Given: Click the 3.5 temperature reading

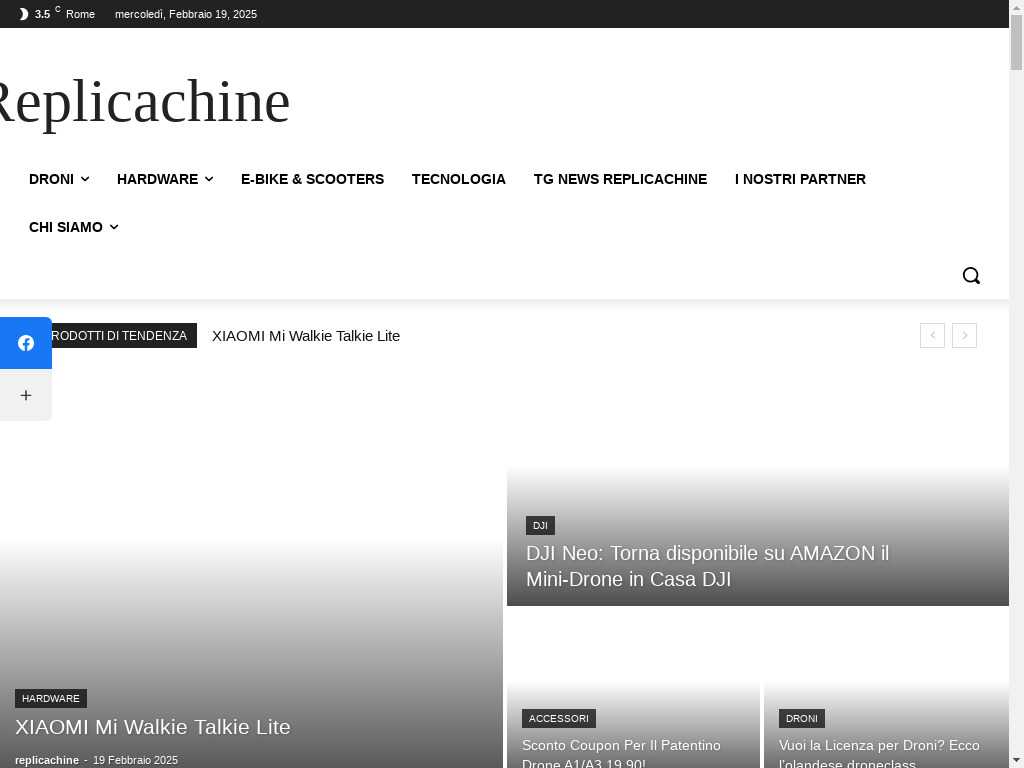Looking at the screenshot, I should [x=42, y=14].
